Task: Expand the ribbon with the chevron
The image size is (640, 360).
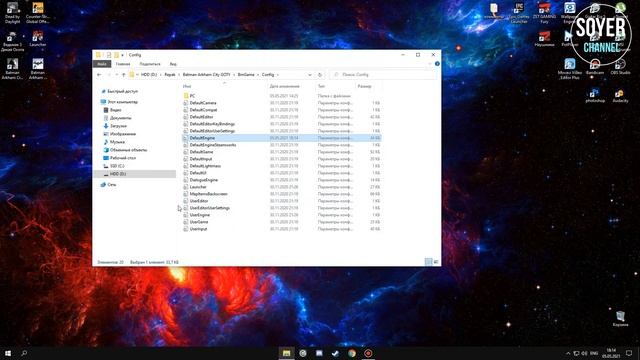Action: click(x=430, y=64)
